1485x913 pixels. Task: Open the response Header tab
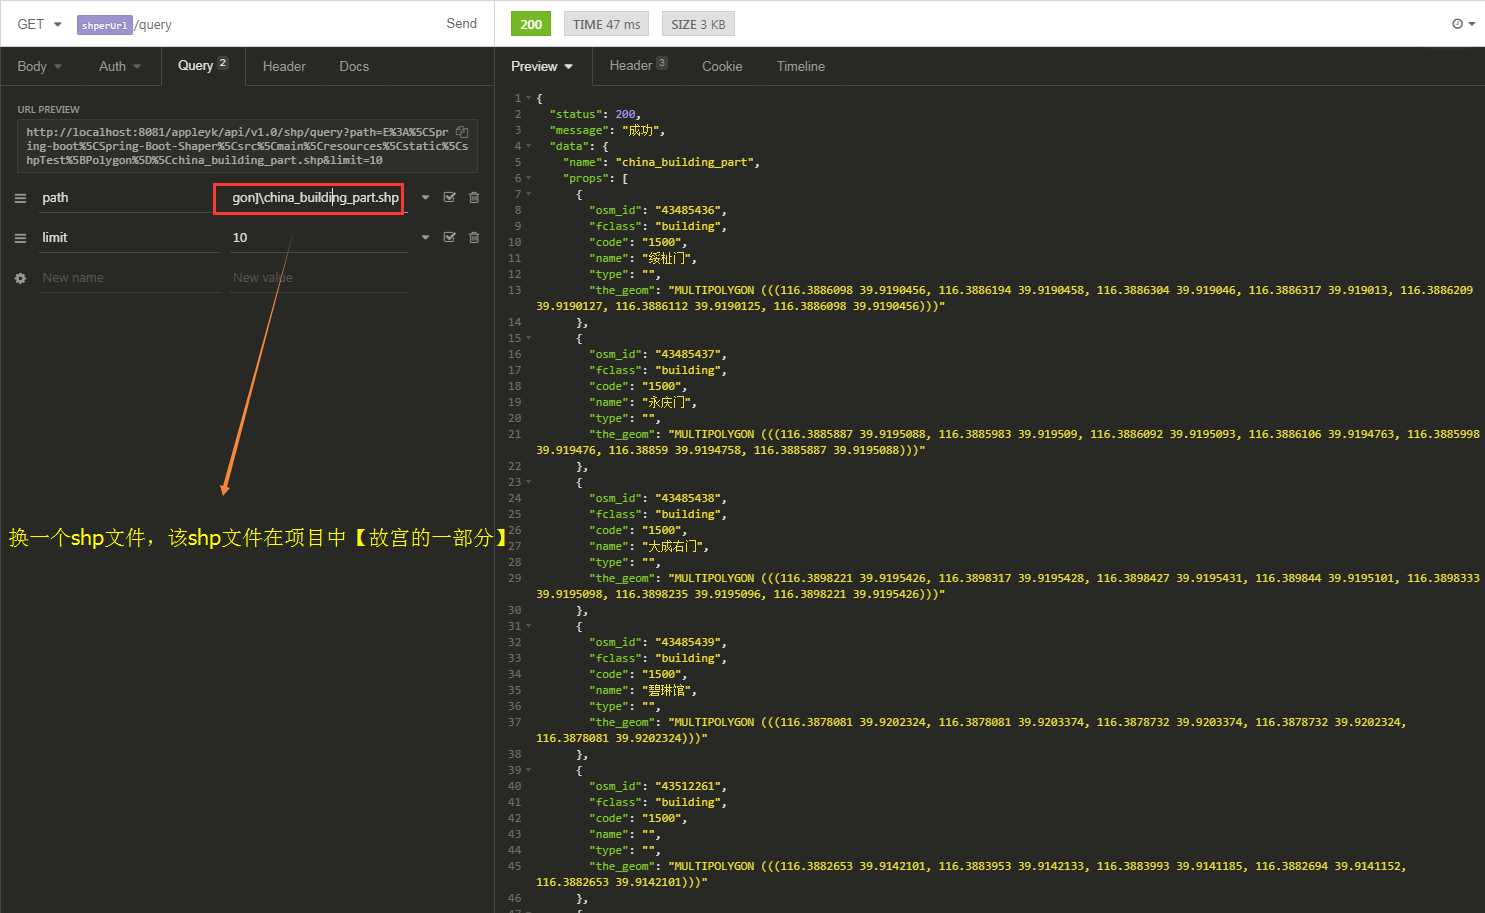pyautogui.click(x=638, y=65)
